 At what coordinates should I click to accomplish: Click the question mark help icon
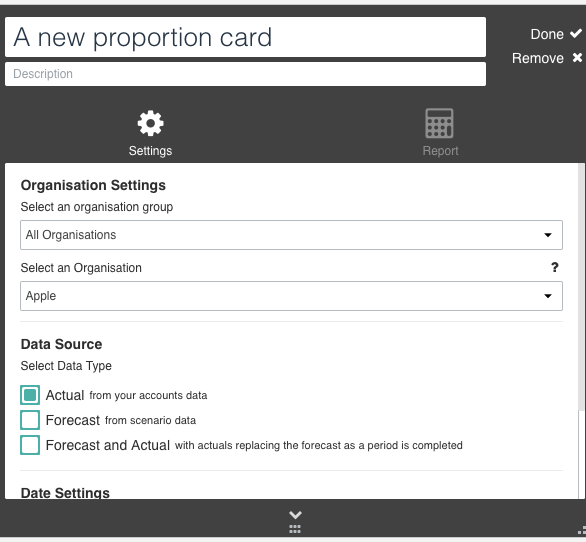(x=555, y=267)
